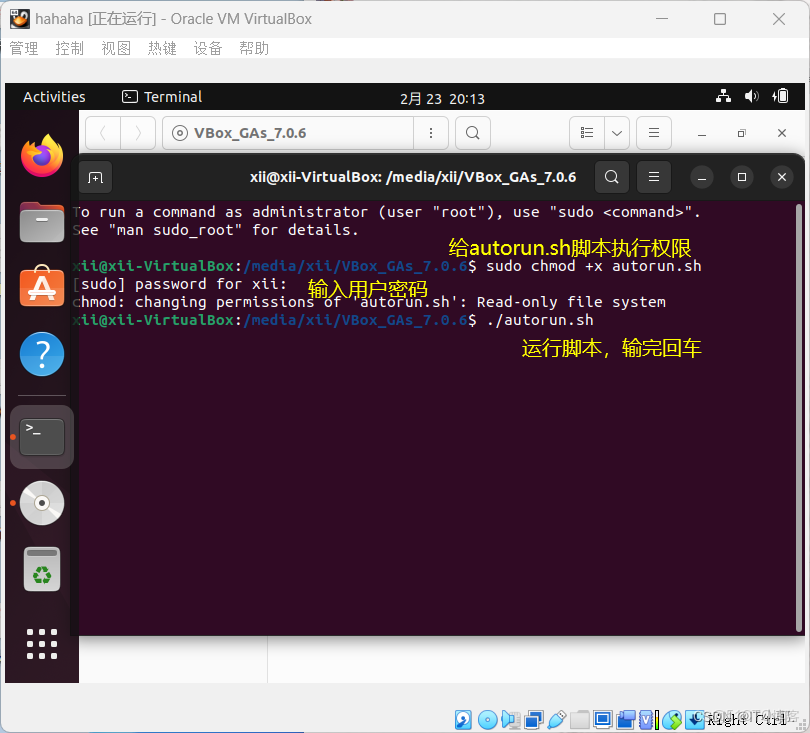810x733 pixels.
Task: Click the Activities button in the top bar
Action: (54, 96)
